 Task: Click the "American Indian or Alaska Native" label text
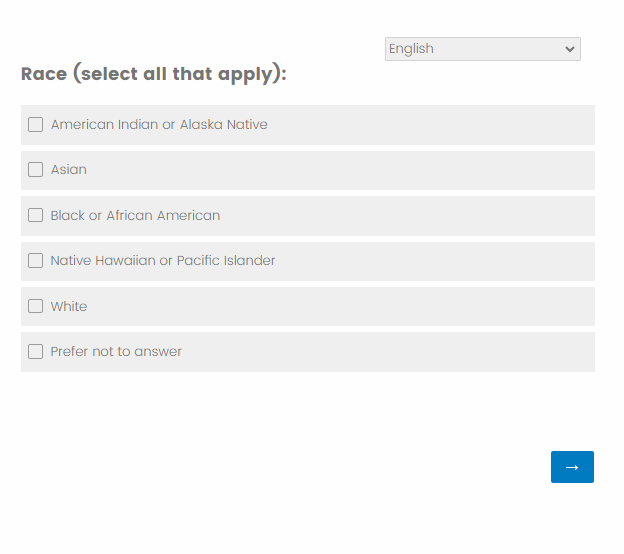tap(159, 125)
